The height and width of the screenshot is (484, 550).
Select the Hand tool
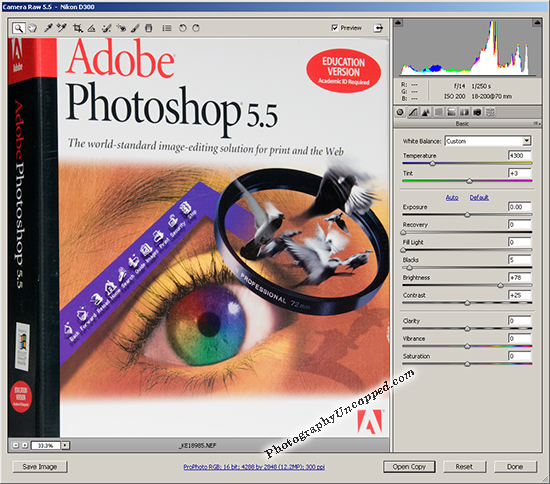(x=33, y=28)
